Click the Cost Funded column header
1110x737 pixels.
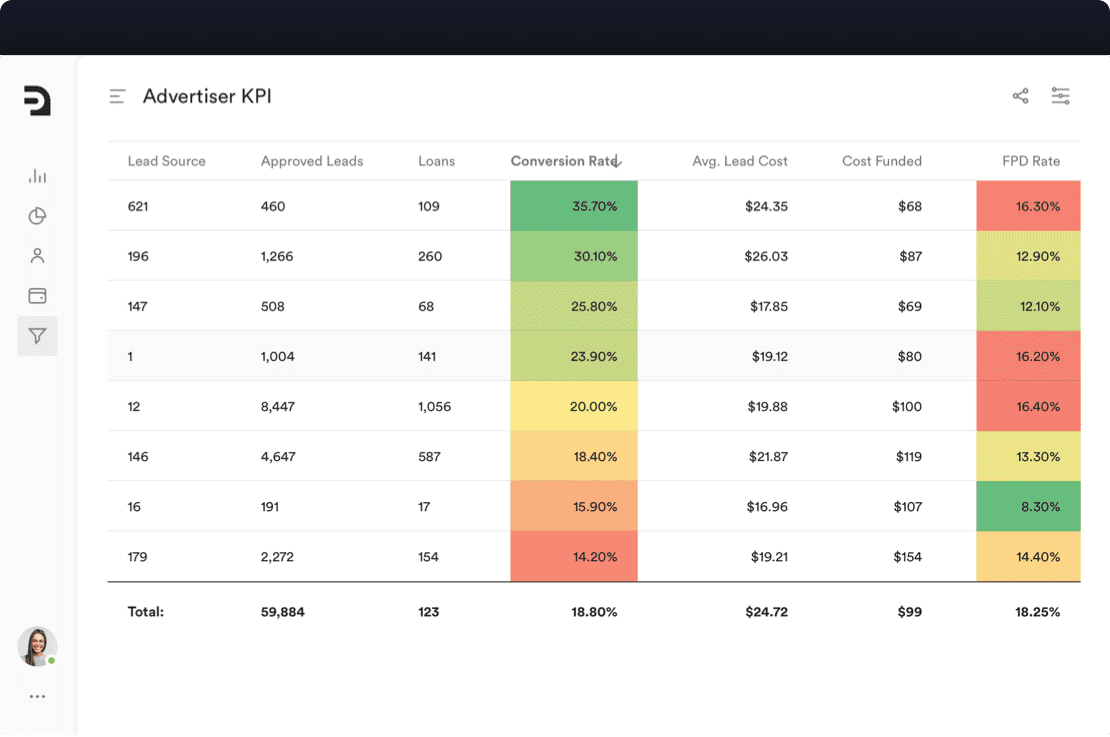[881, 160]
